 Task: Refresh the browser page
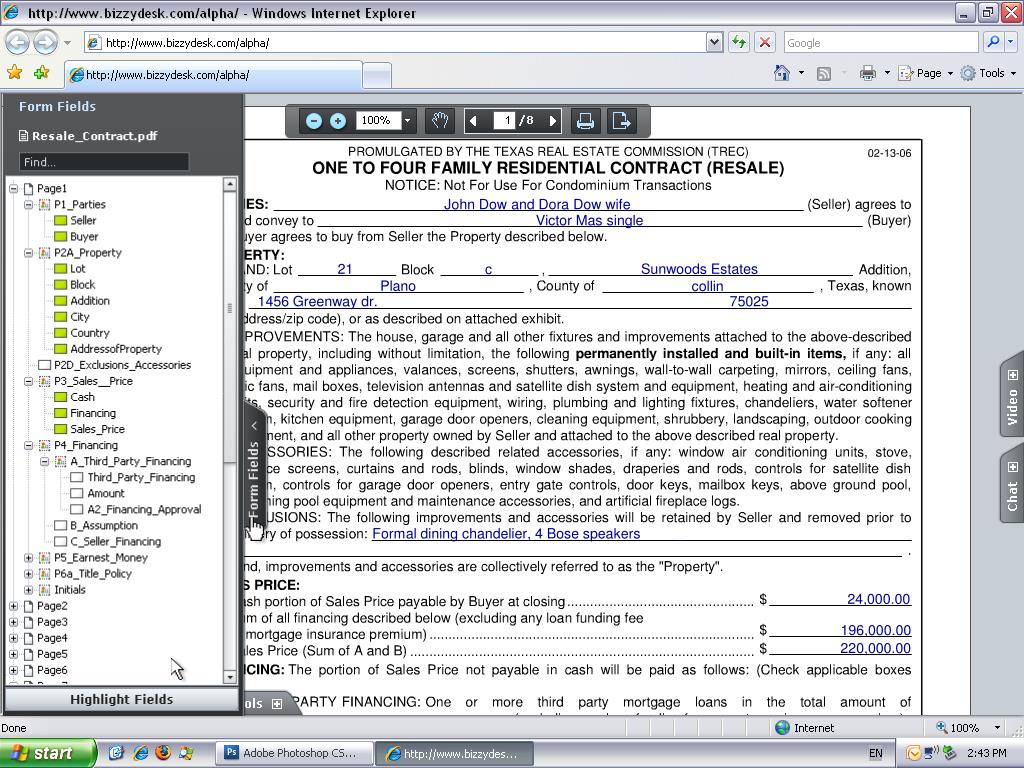739,42
